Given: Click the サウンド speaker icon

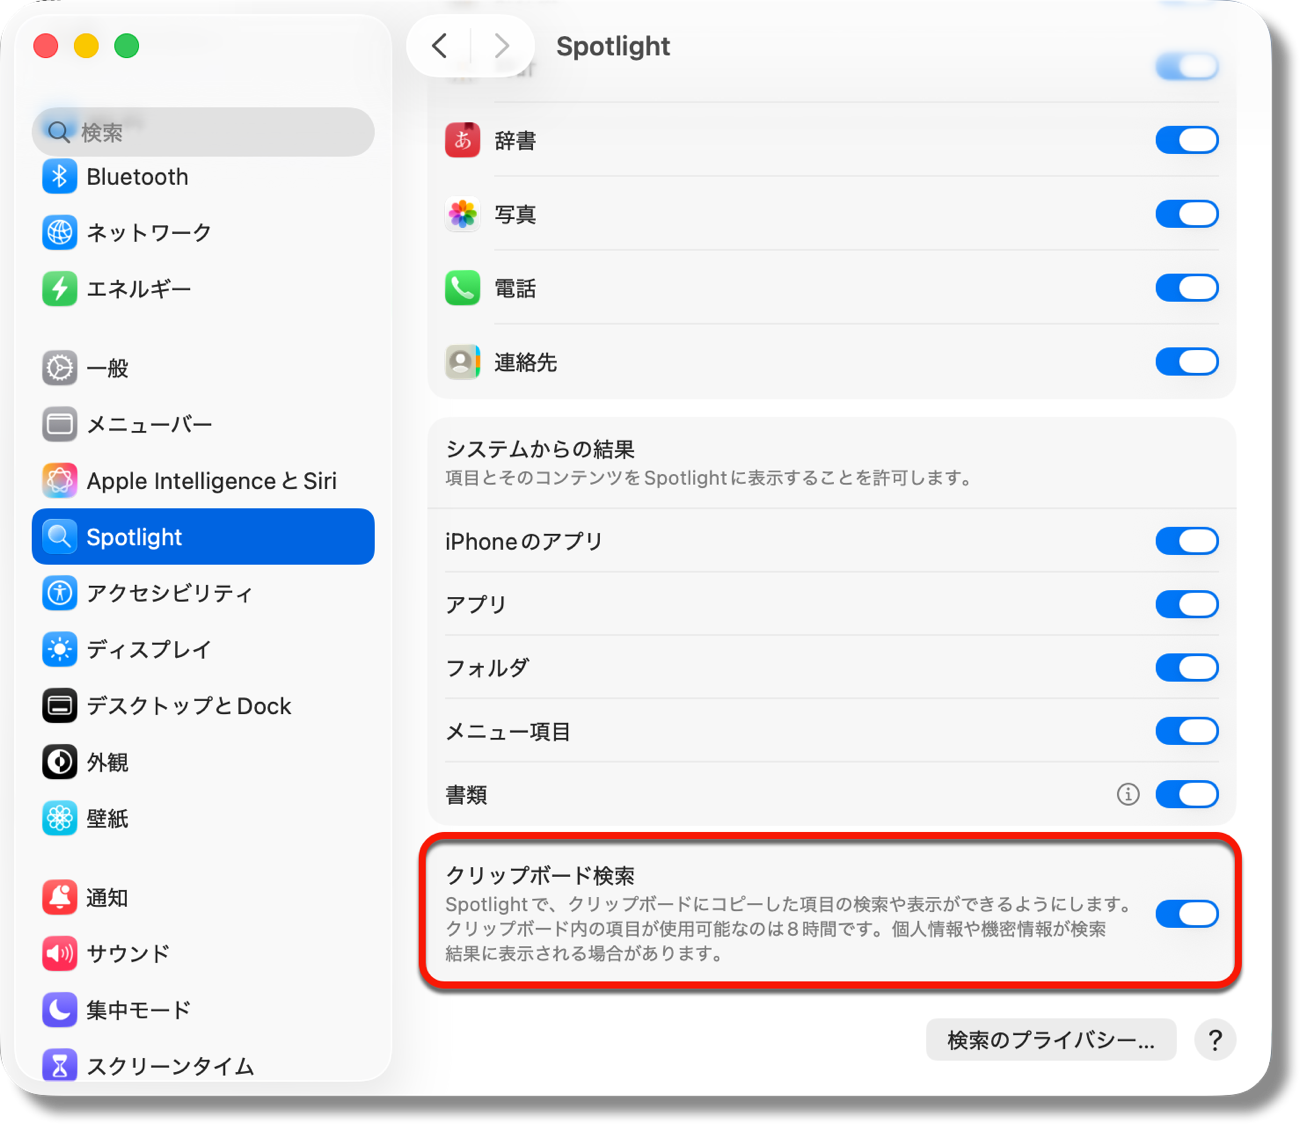Looking at the screenshot, I should [59, 953].
